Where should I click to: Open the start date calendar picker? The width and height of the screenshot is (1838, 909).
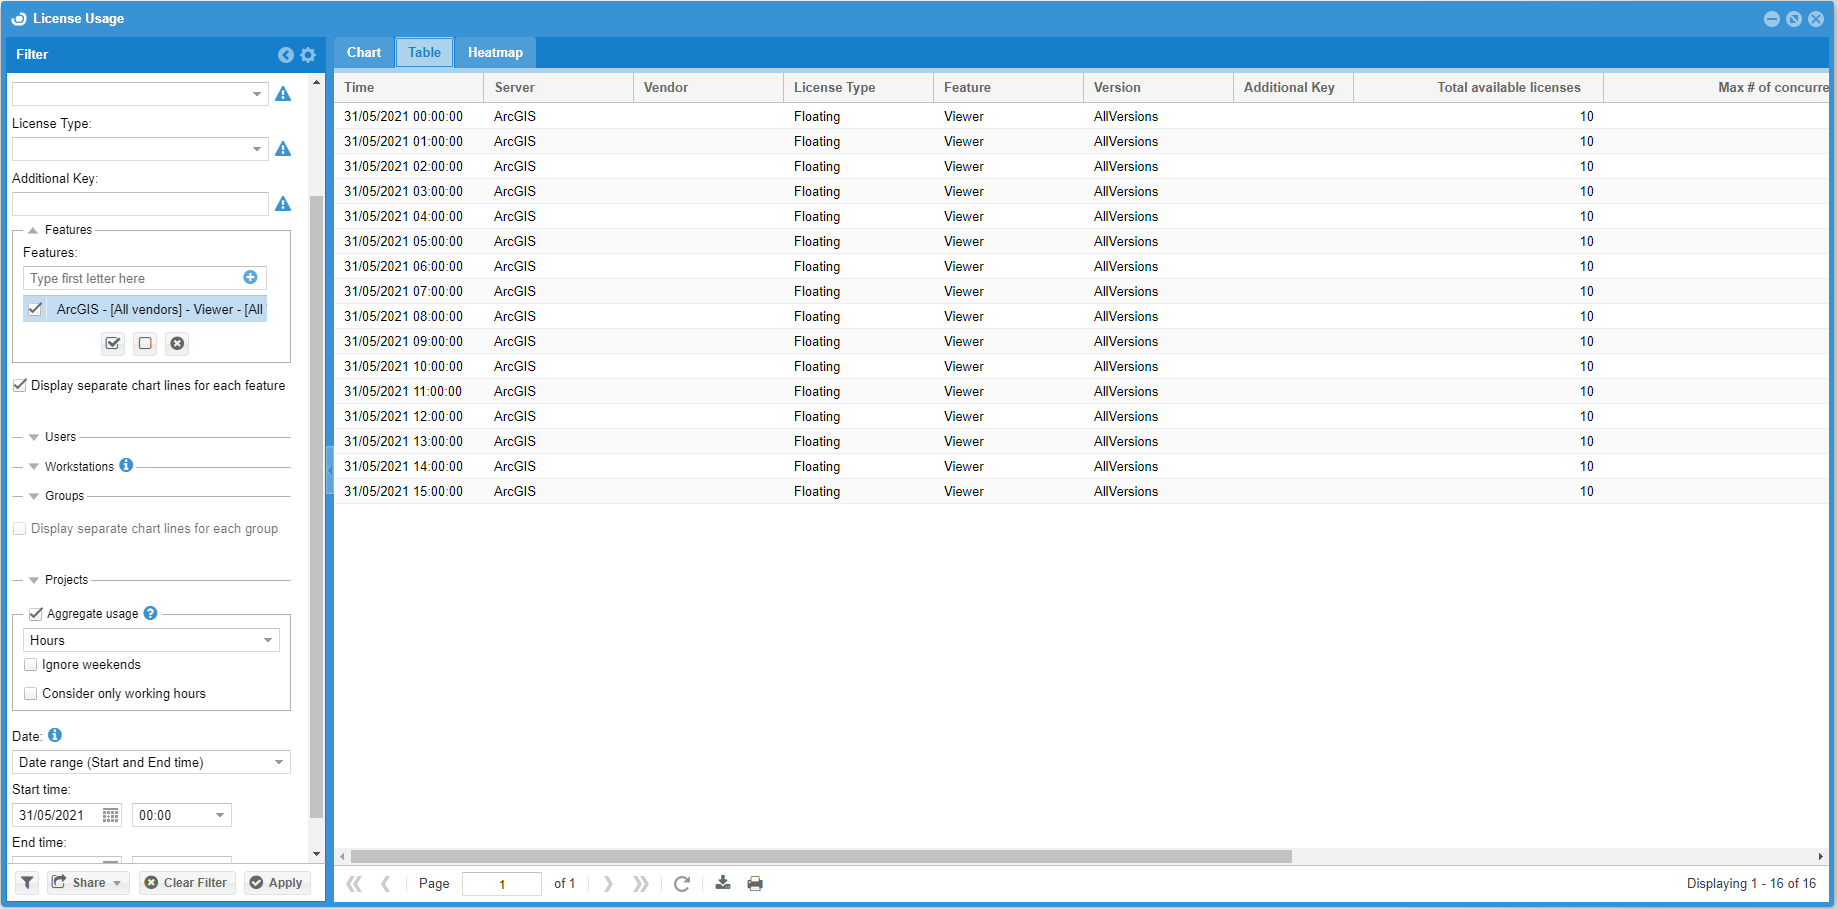point(111,815)
